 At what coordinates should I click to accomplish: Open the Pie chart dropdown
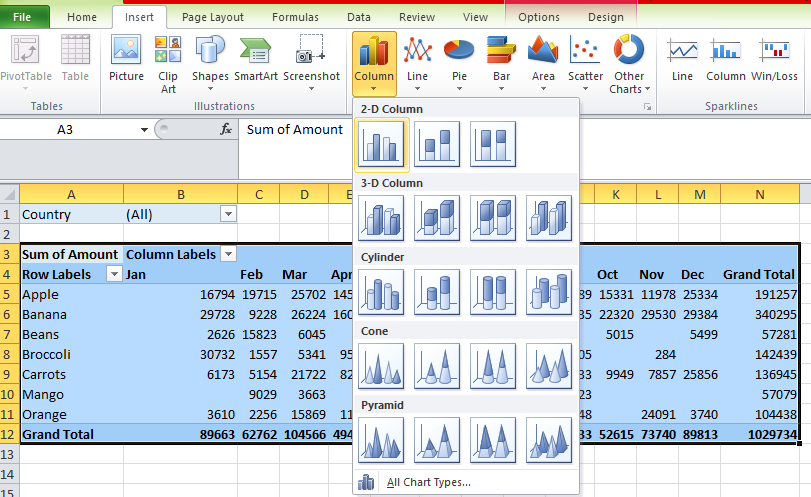459,64
